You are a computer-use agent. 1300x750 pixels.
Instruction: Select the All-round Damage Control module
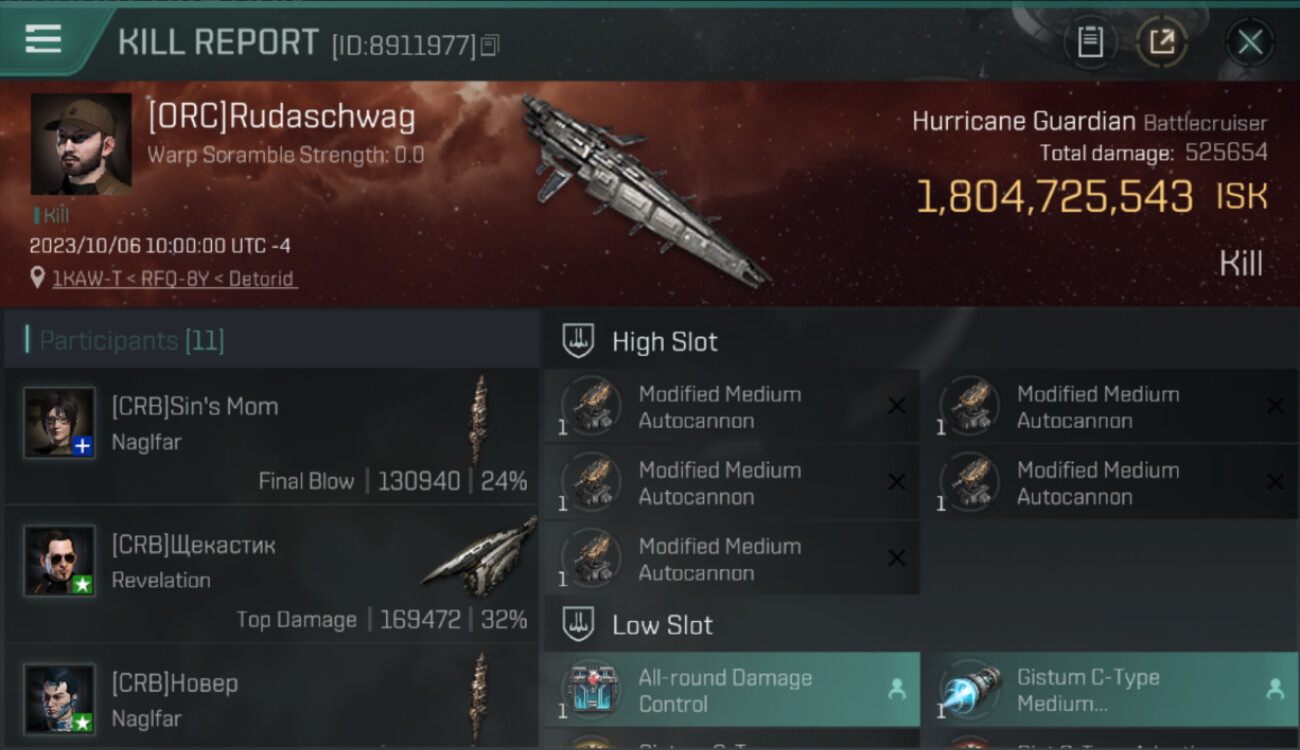732,690
